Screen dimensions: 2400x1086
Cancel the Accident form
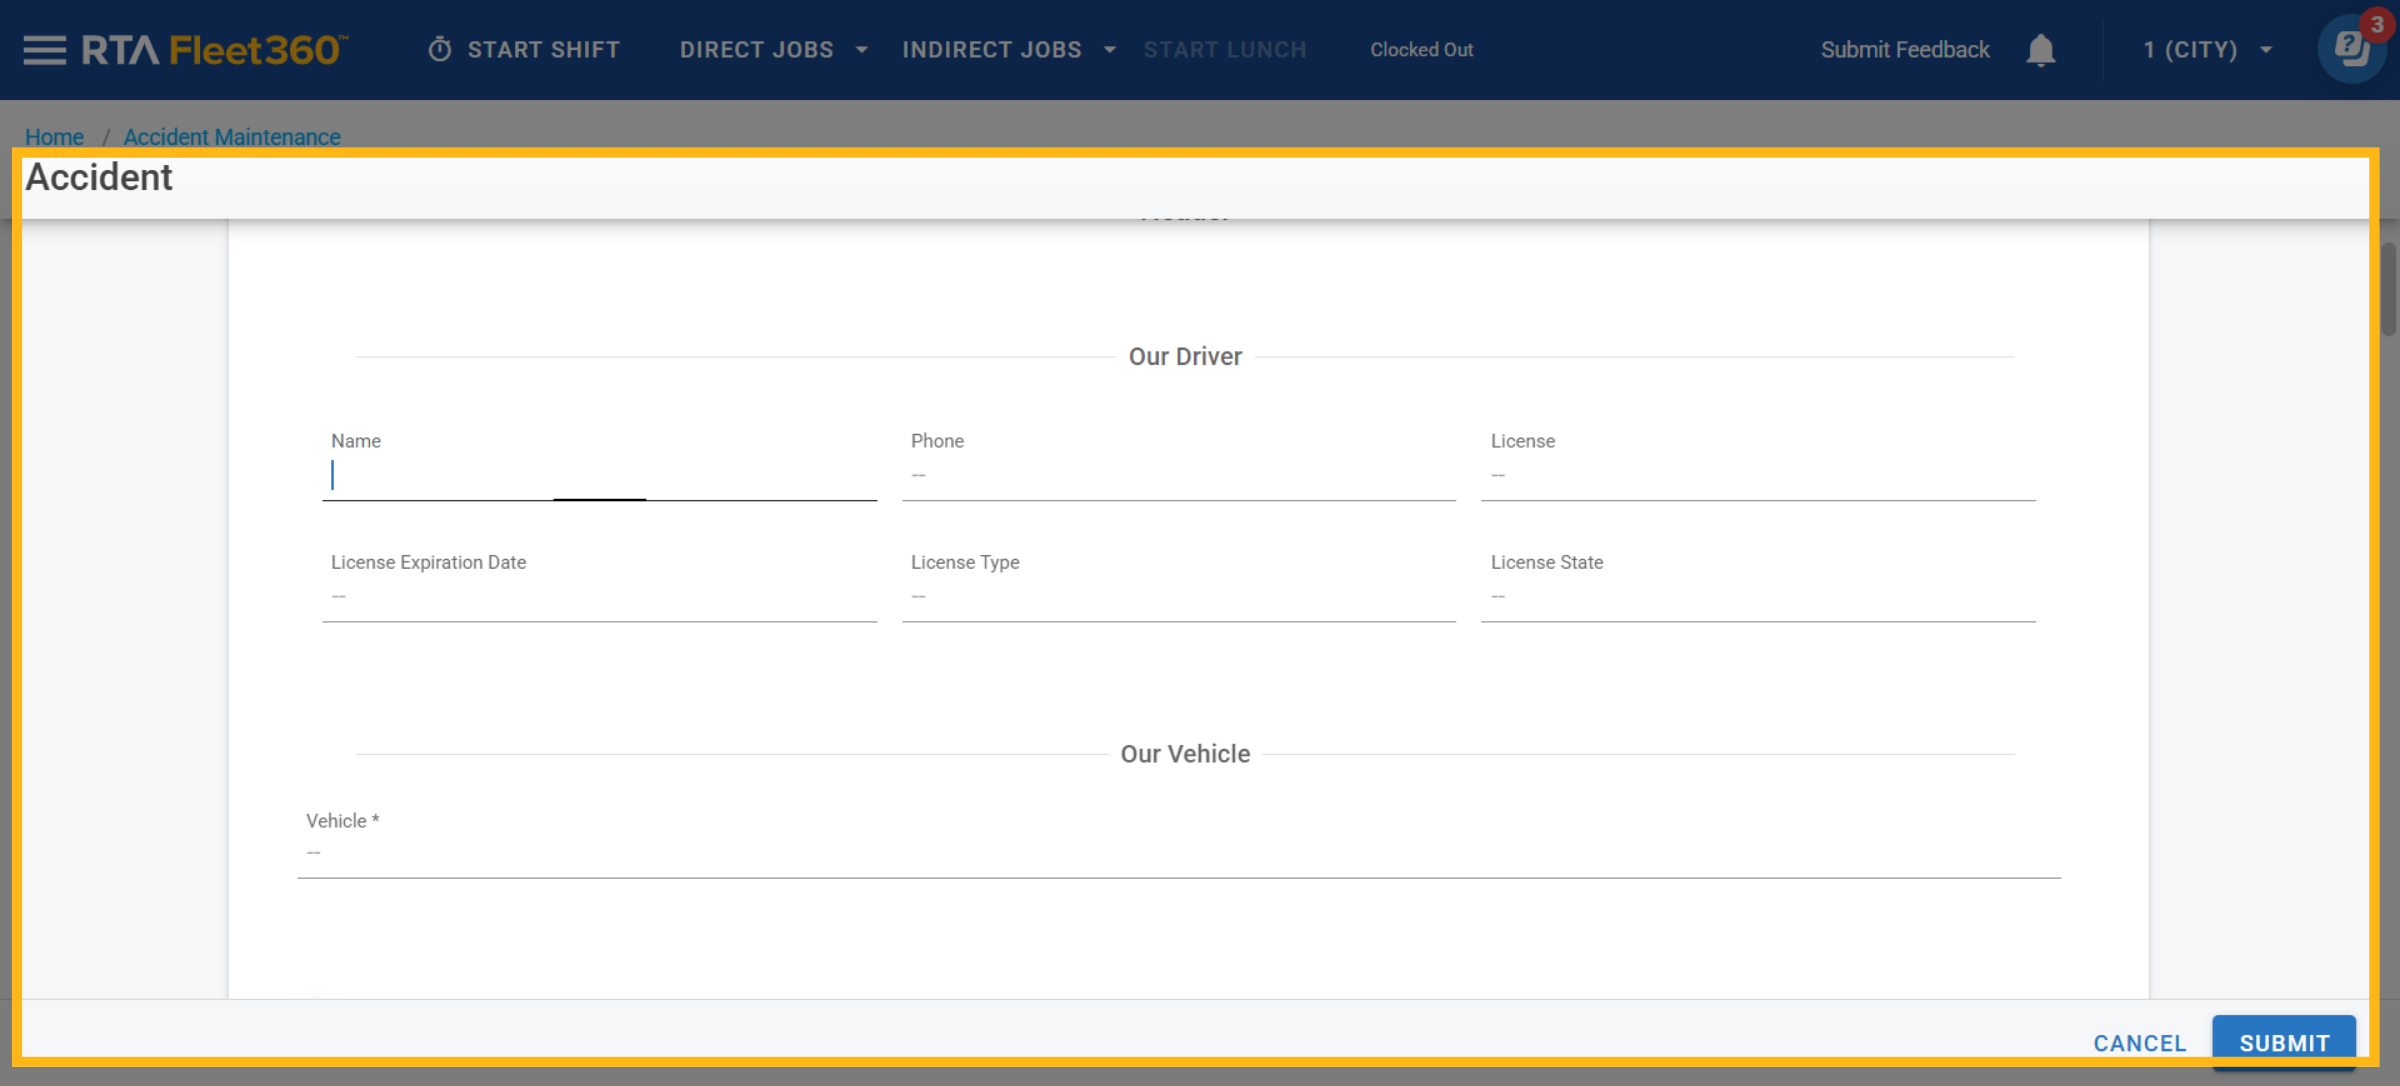click(2139, 1043)
